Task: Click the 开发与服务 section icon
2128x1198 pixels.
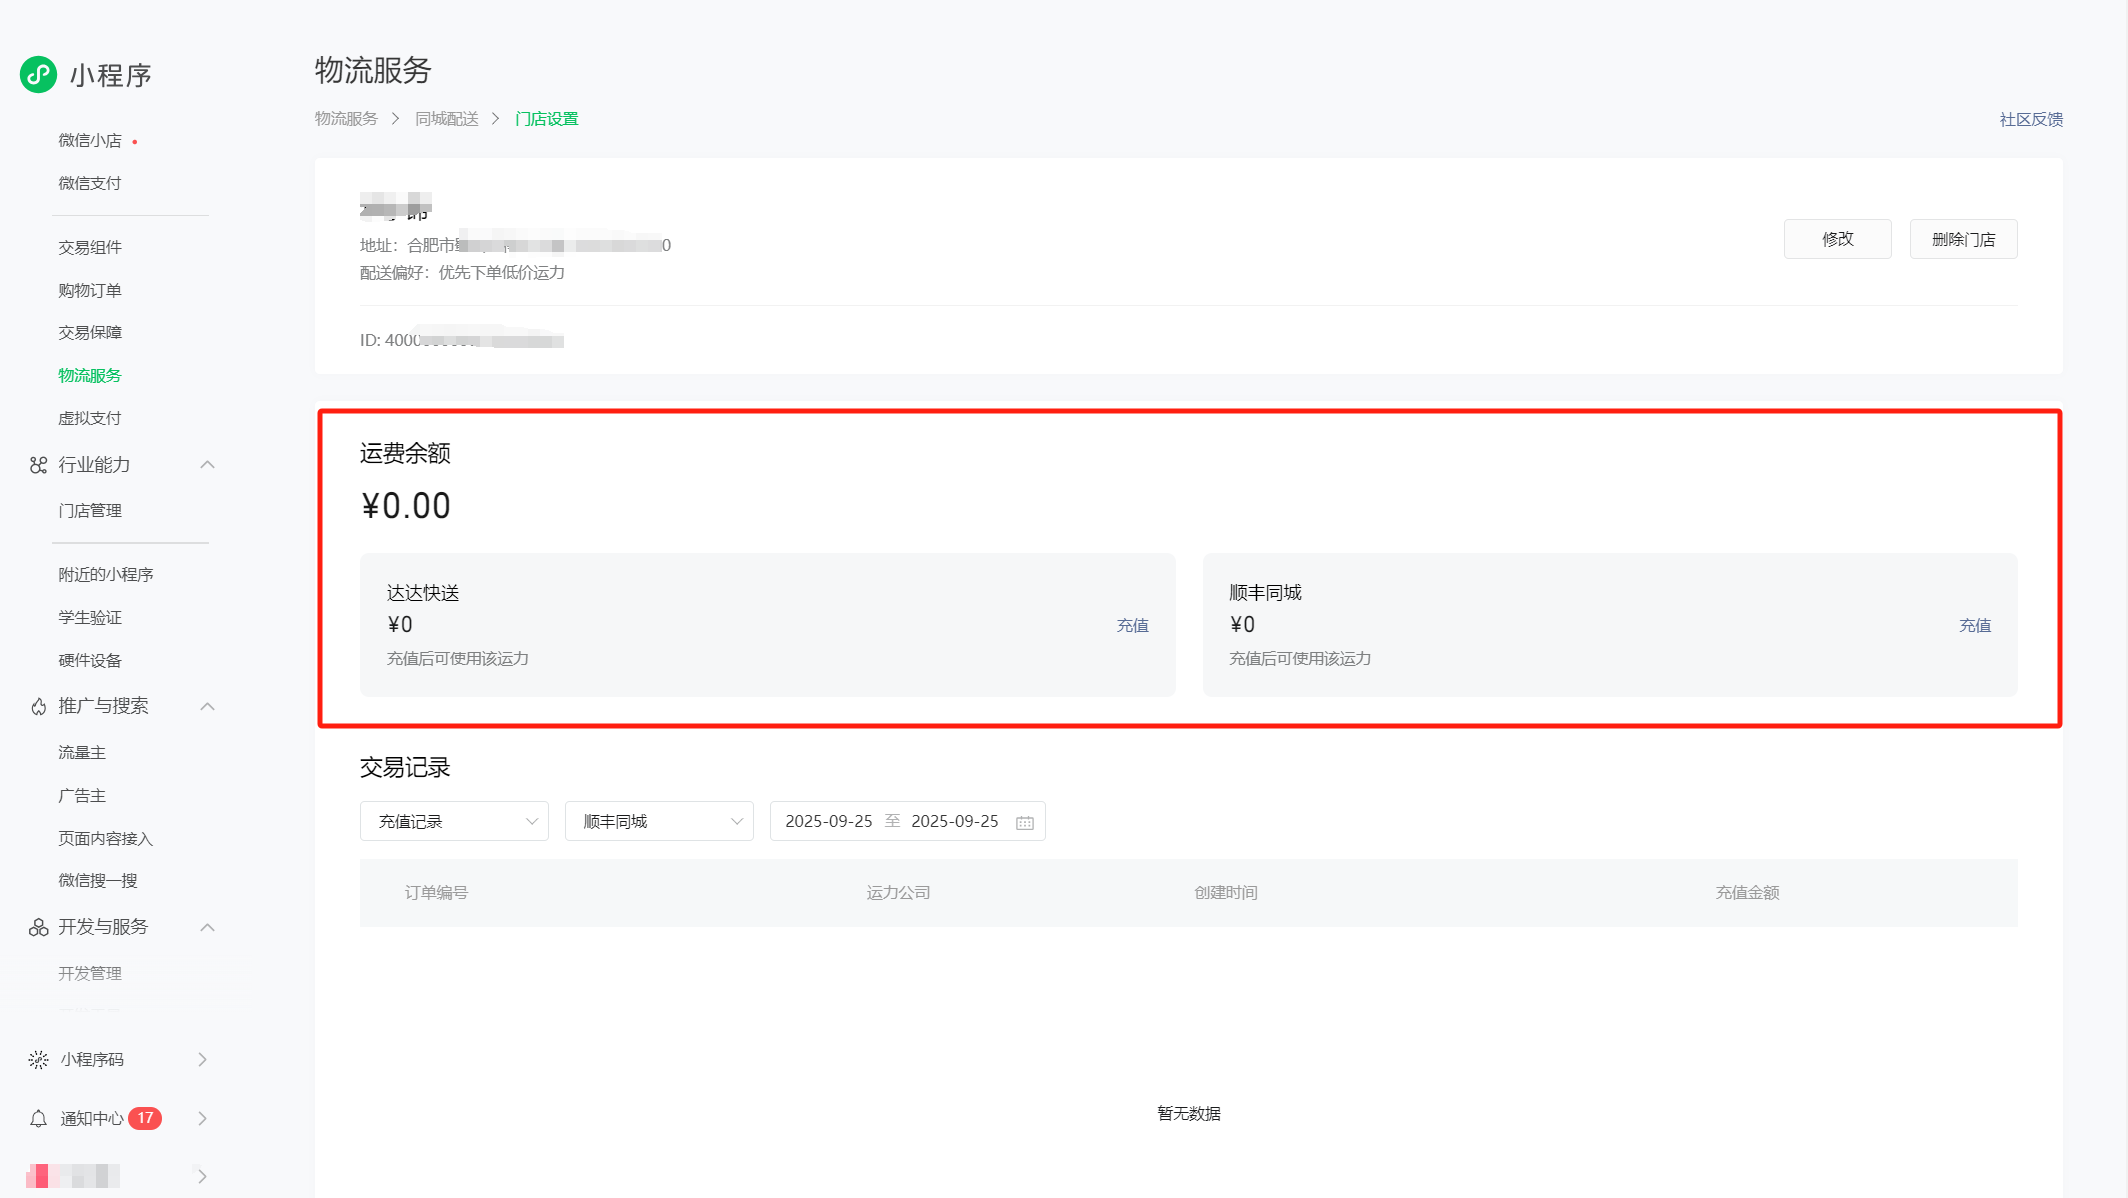Action: point(38,928)
